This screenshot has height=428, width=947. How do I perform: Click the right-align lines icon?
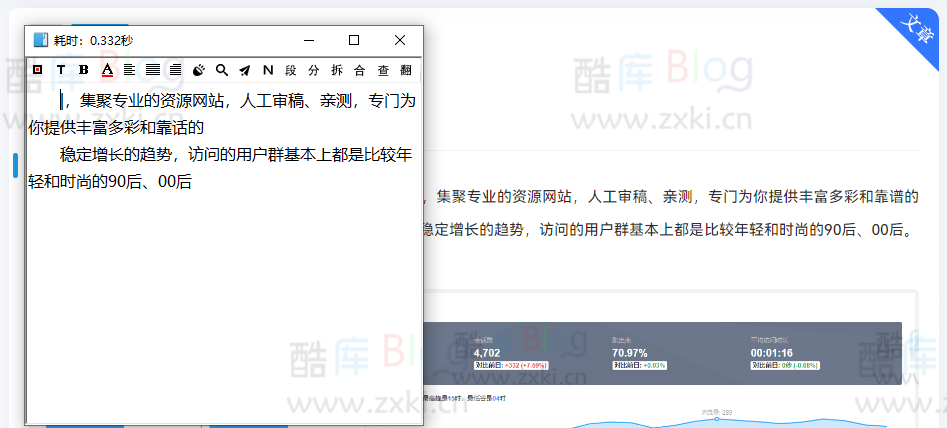click(x=176, y=70)
